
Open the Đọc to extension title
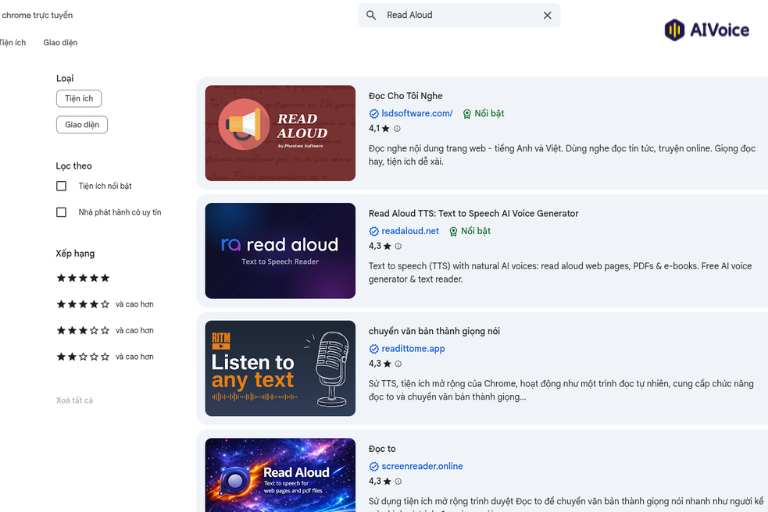coord(382,449)
